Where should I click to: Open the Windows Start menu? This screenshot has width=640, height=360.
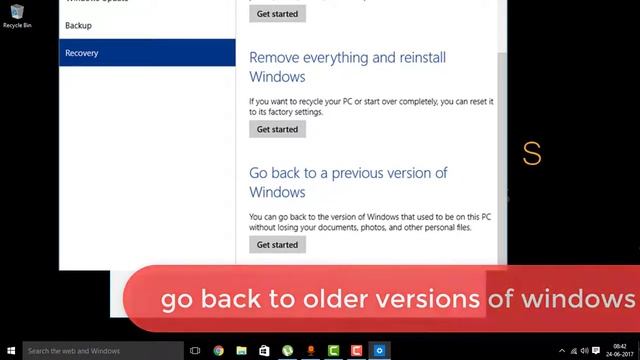pos(11,351)
